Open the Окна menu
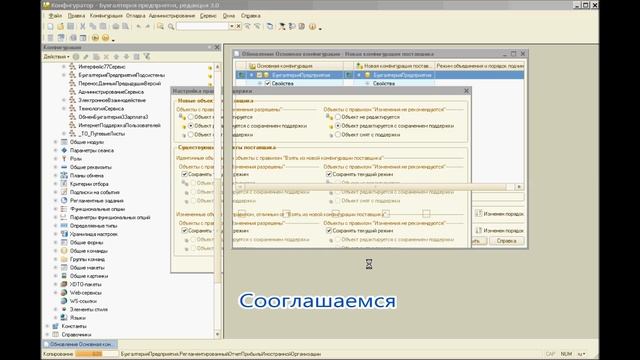The image size is (640, 360). [229, 16]
